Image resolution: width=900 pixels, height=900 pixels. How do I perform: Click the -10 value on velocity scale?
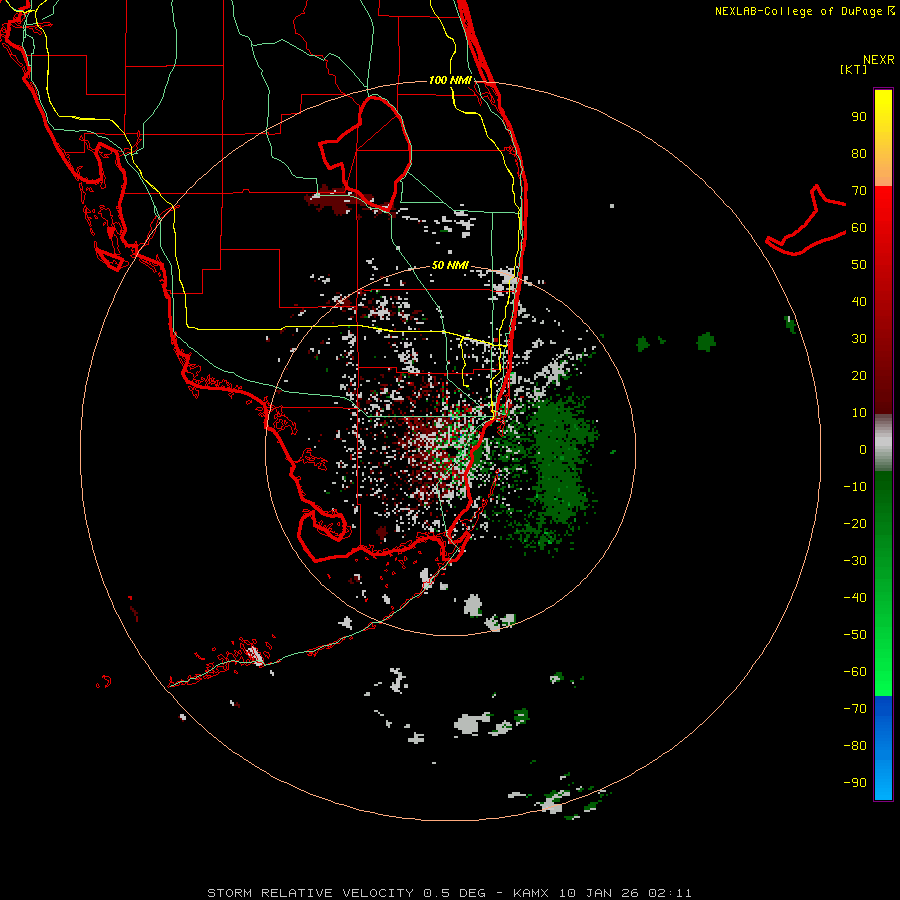click(855, 487)
